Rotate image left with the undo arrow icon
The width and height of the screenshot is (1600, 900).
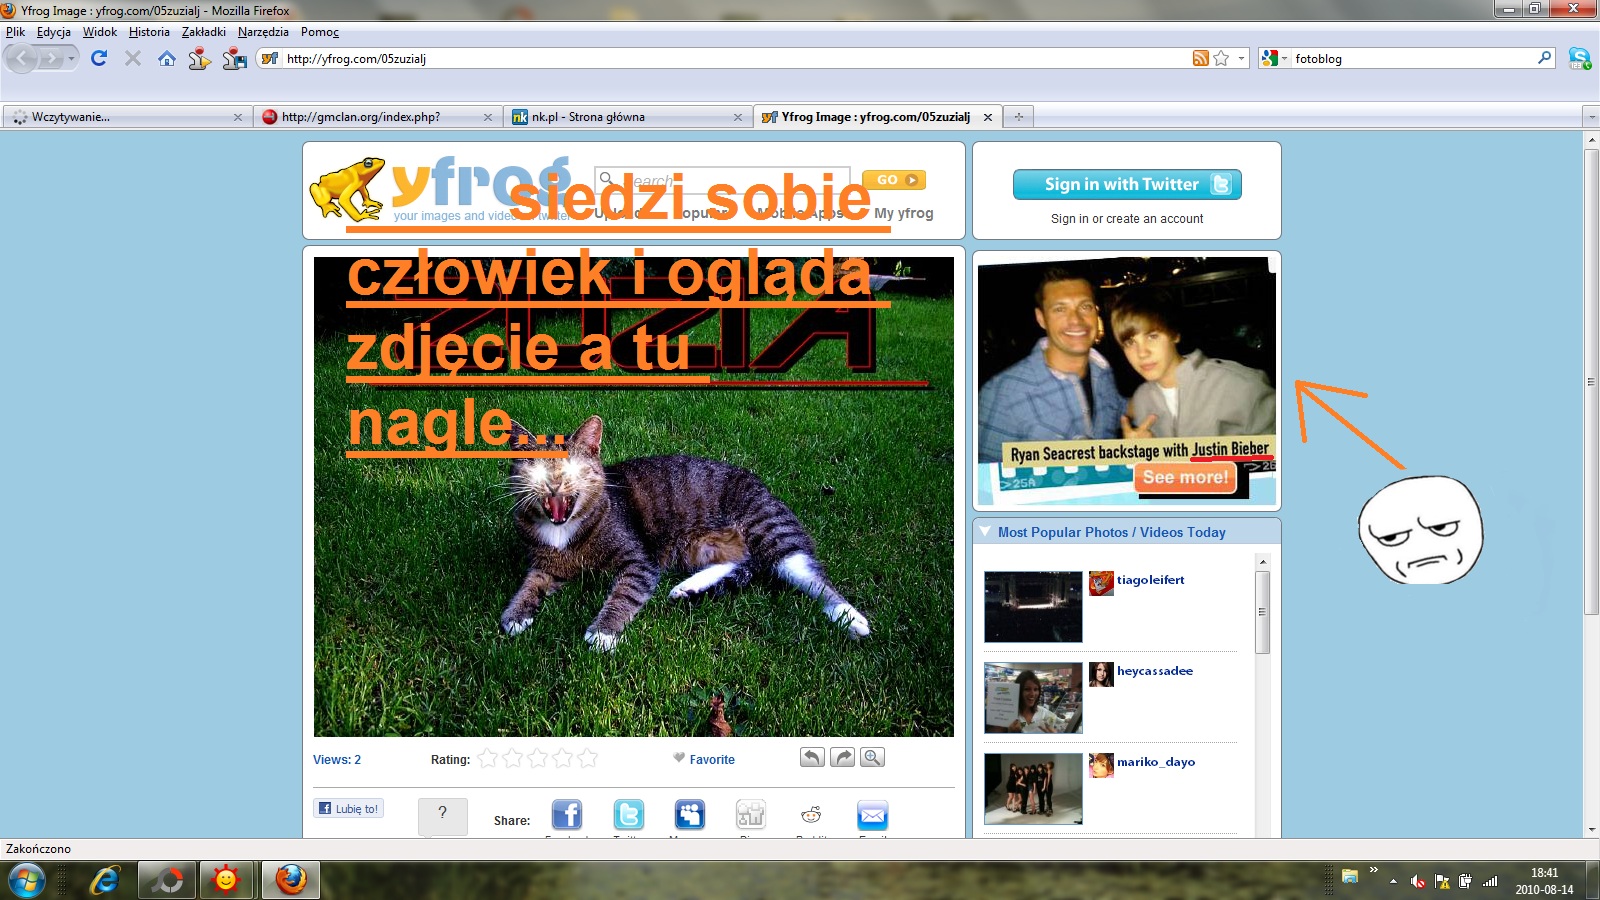point(812,758)
